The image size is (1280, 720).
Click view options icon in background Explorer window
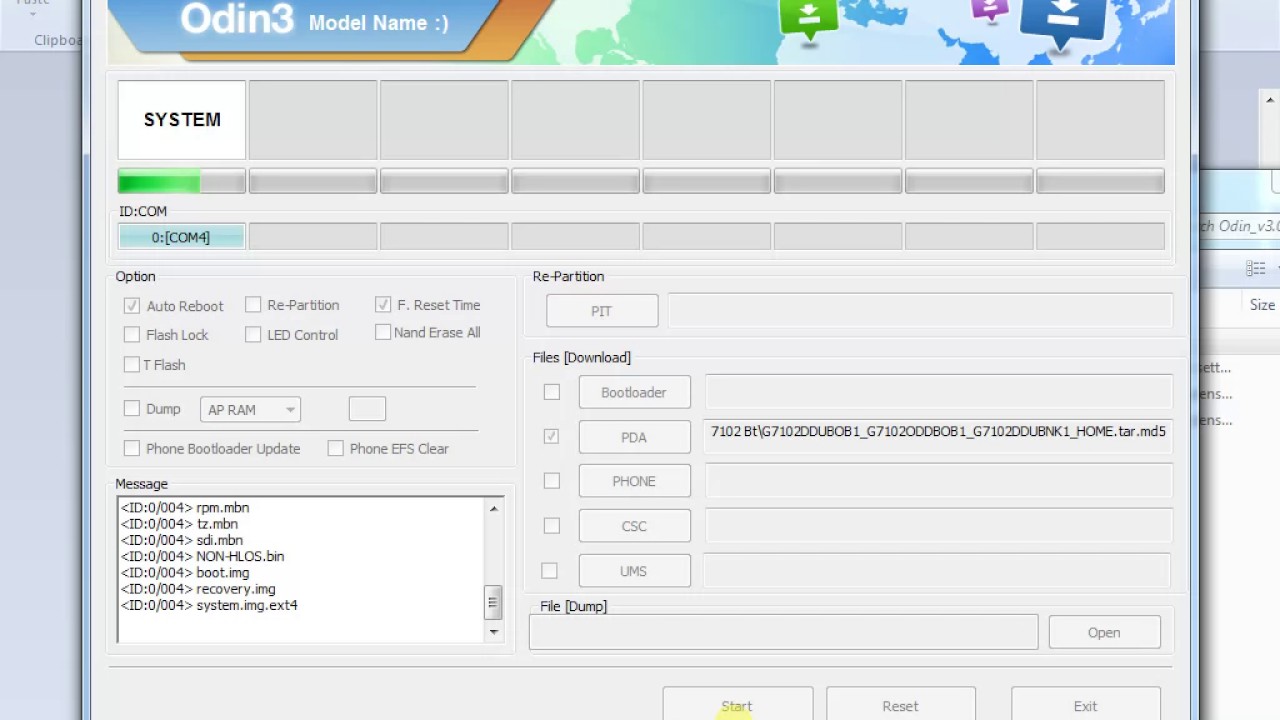[x=1256, y=268]
